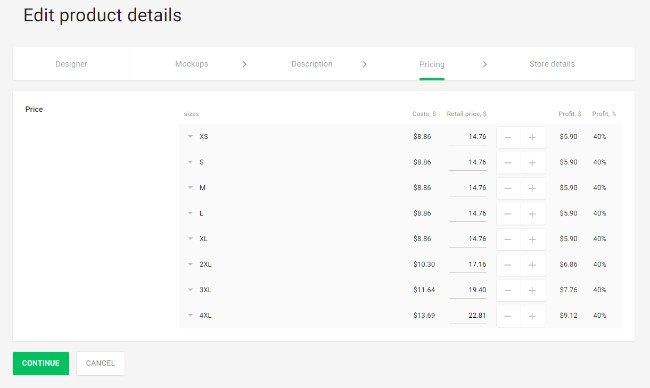Expand the 2XL size row arrow
Screen dimensions: 650x388
190,264
